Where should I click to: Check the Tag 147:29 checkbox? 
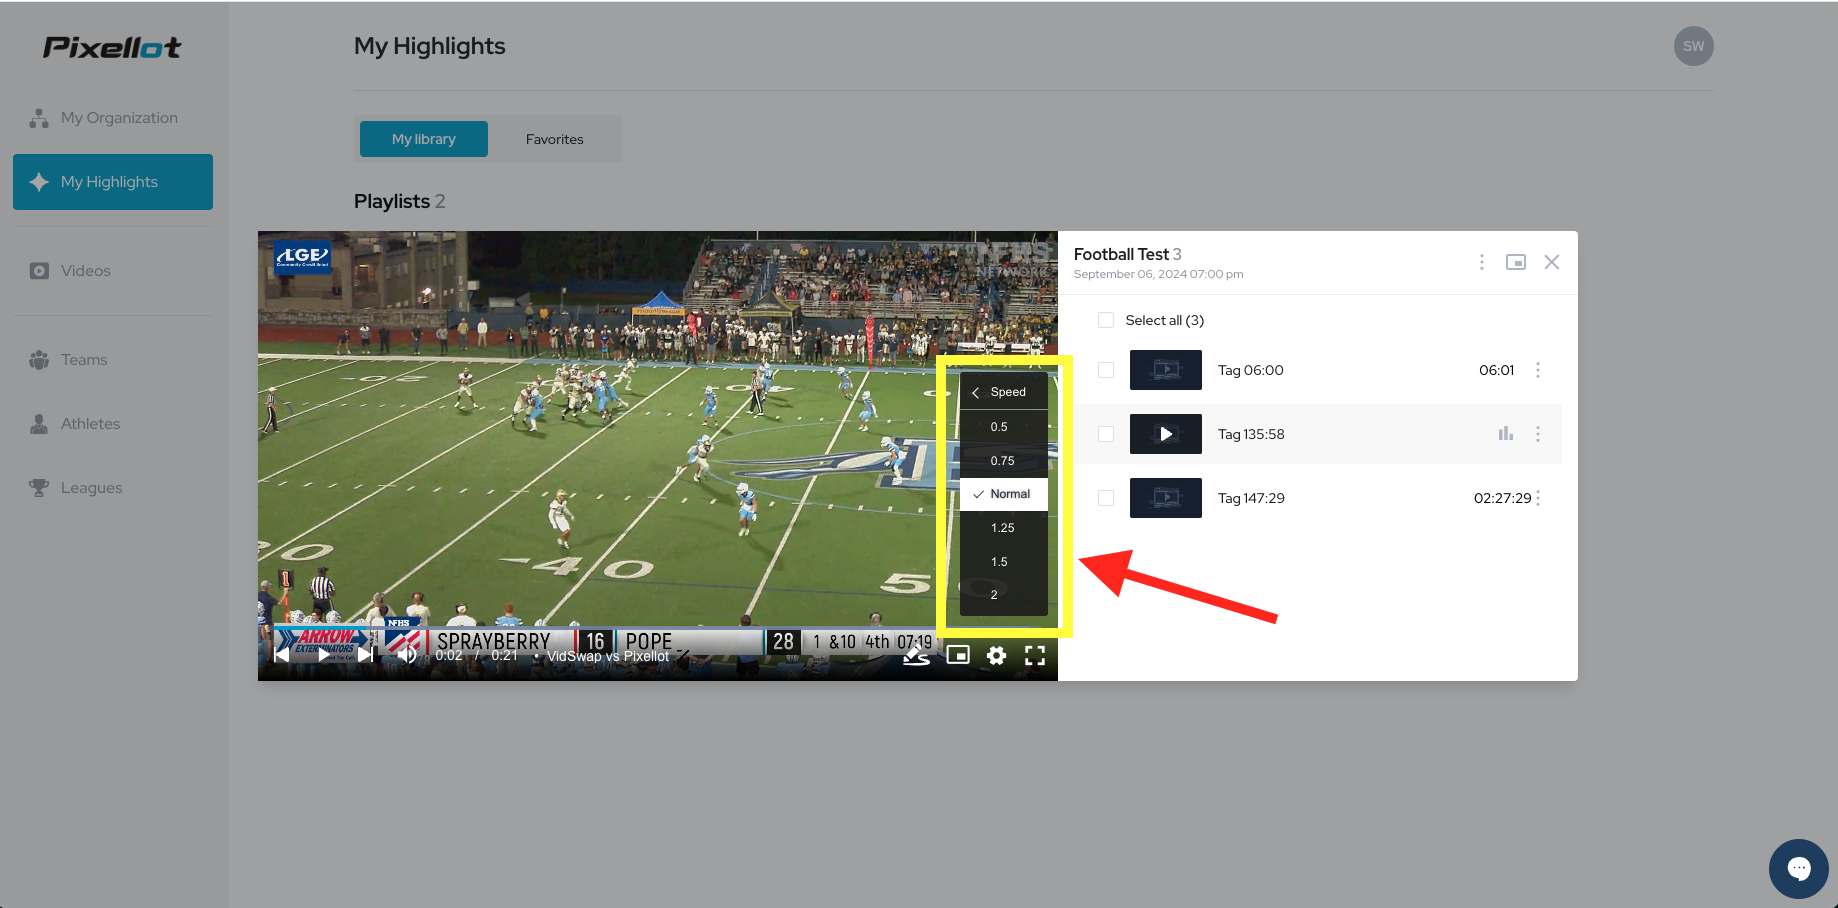(x=1106, y=498)
